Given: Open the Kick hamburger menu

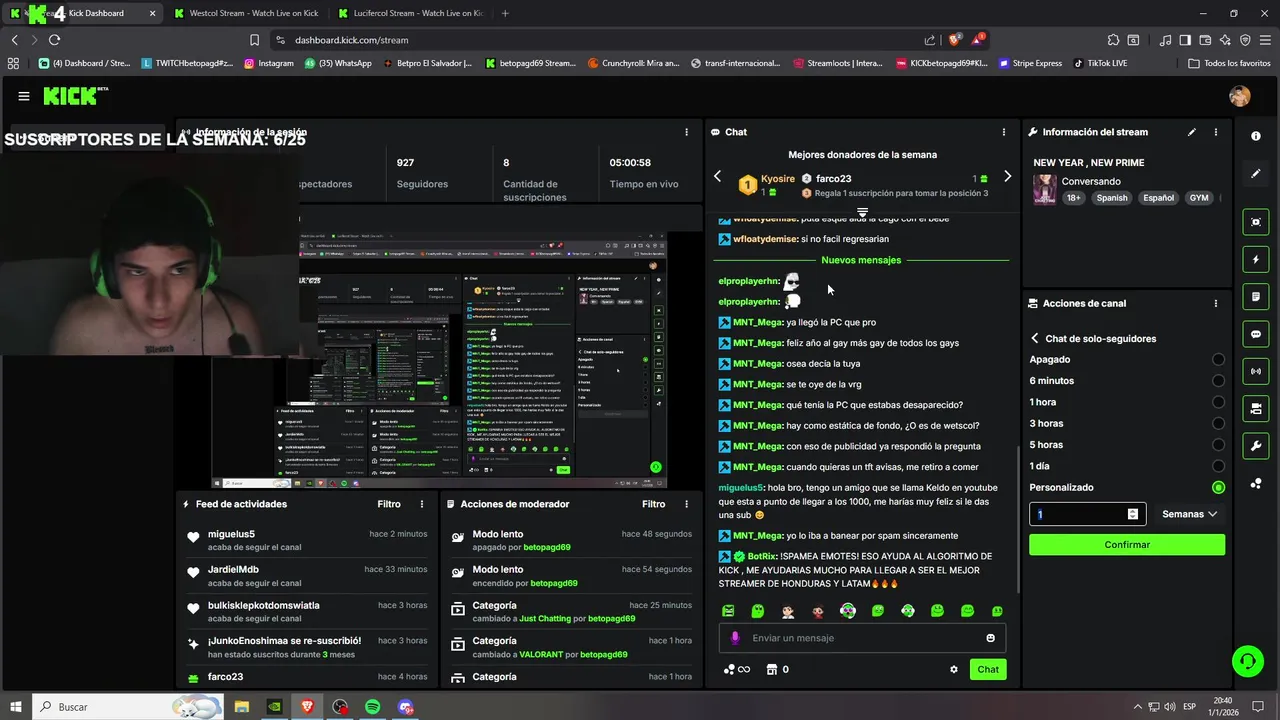Looking at the screenshot, I should point(24,96).
